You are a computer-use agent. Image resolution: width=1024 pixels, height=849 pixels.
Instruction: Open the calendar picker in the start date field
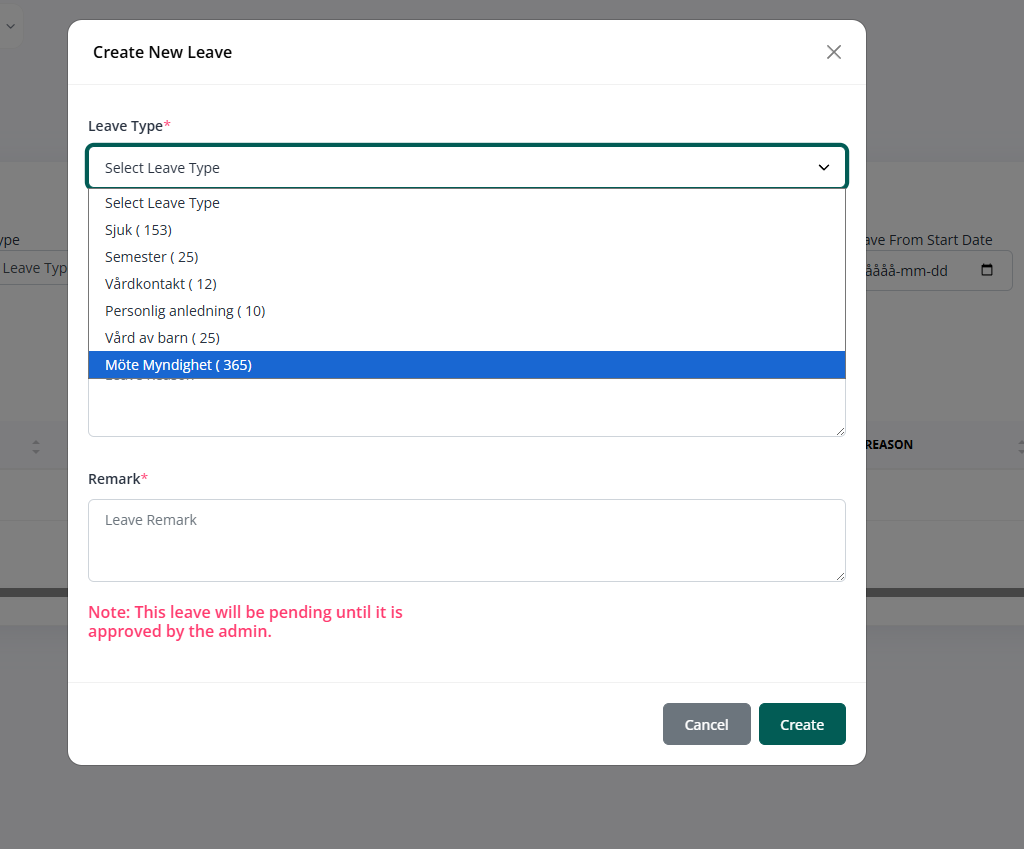pos(987,271)
